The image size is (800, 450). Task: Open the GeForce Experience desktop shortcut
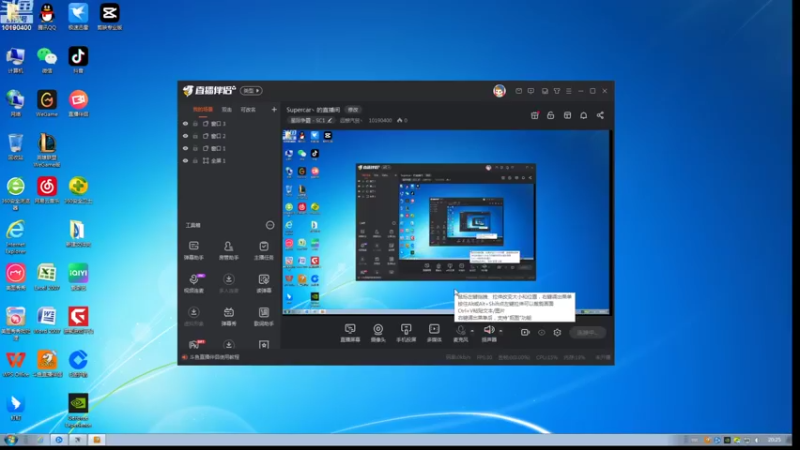coord(78,410)
